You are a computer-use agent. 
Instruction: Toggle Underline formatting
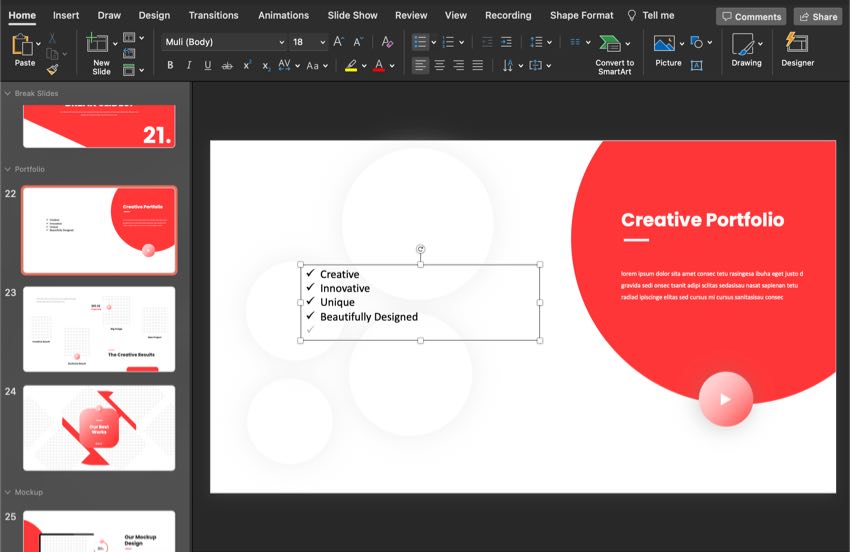coord(208,65)
